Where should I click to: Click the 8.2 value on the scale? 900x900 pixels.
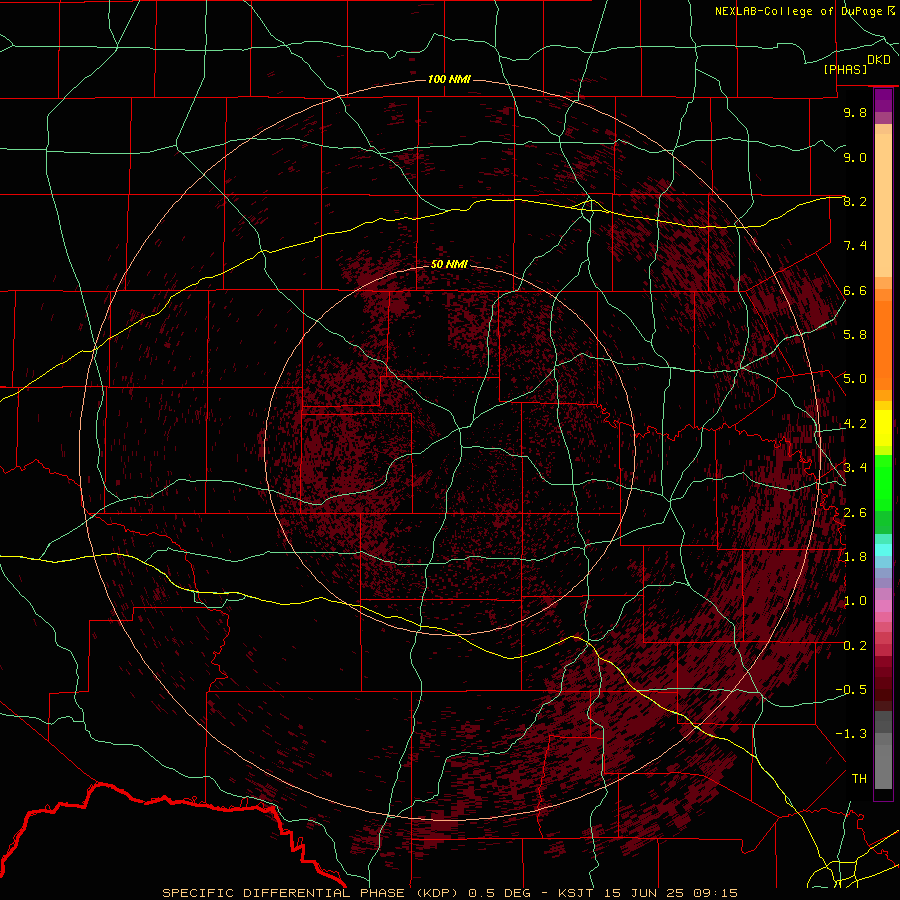coord(855,201)
